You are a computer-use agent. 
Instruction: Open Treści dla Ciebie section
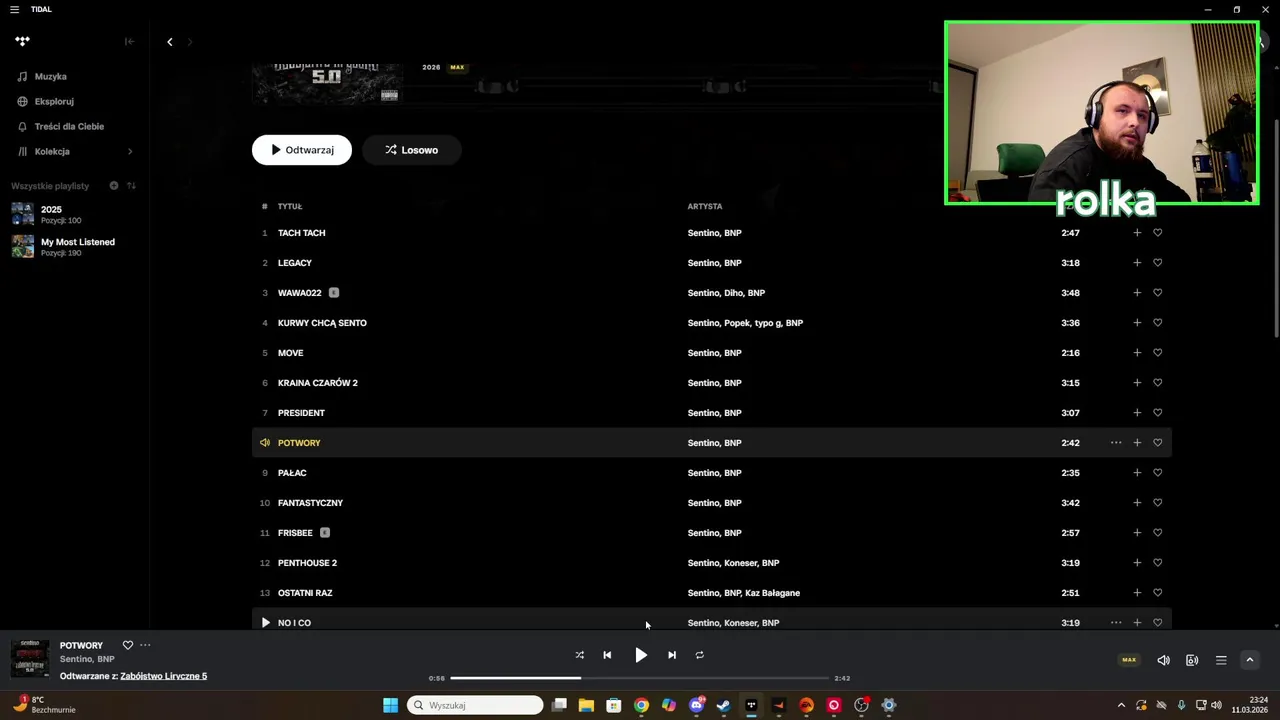69,126
